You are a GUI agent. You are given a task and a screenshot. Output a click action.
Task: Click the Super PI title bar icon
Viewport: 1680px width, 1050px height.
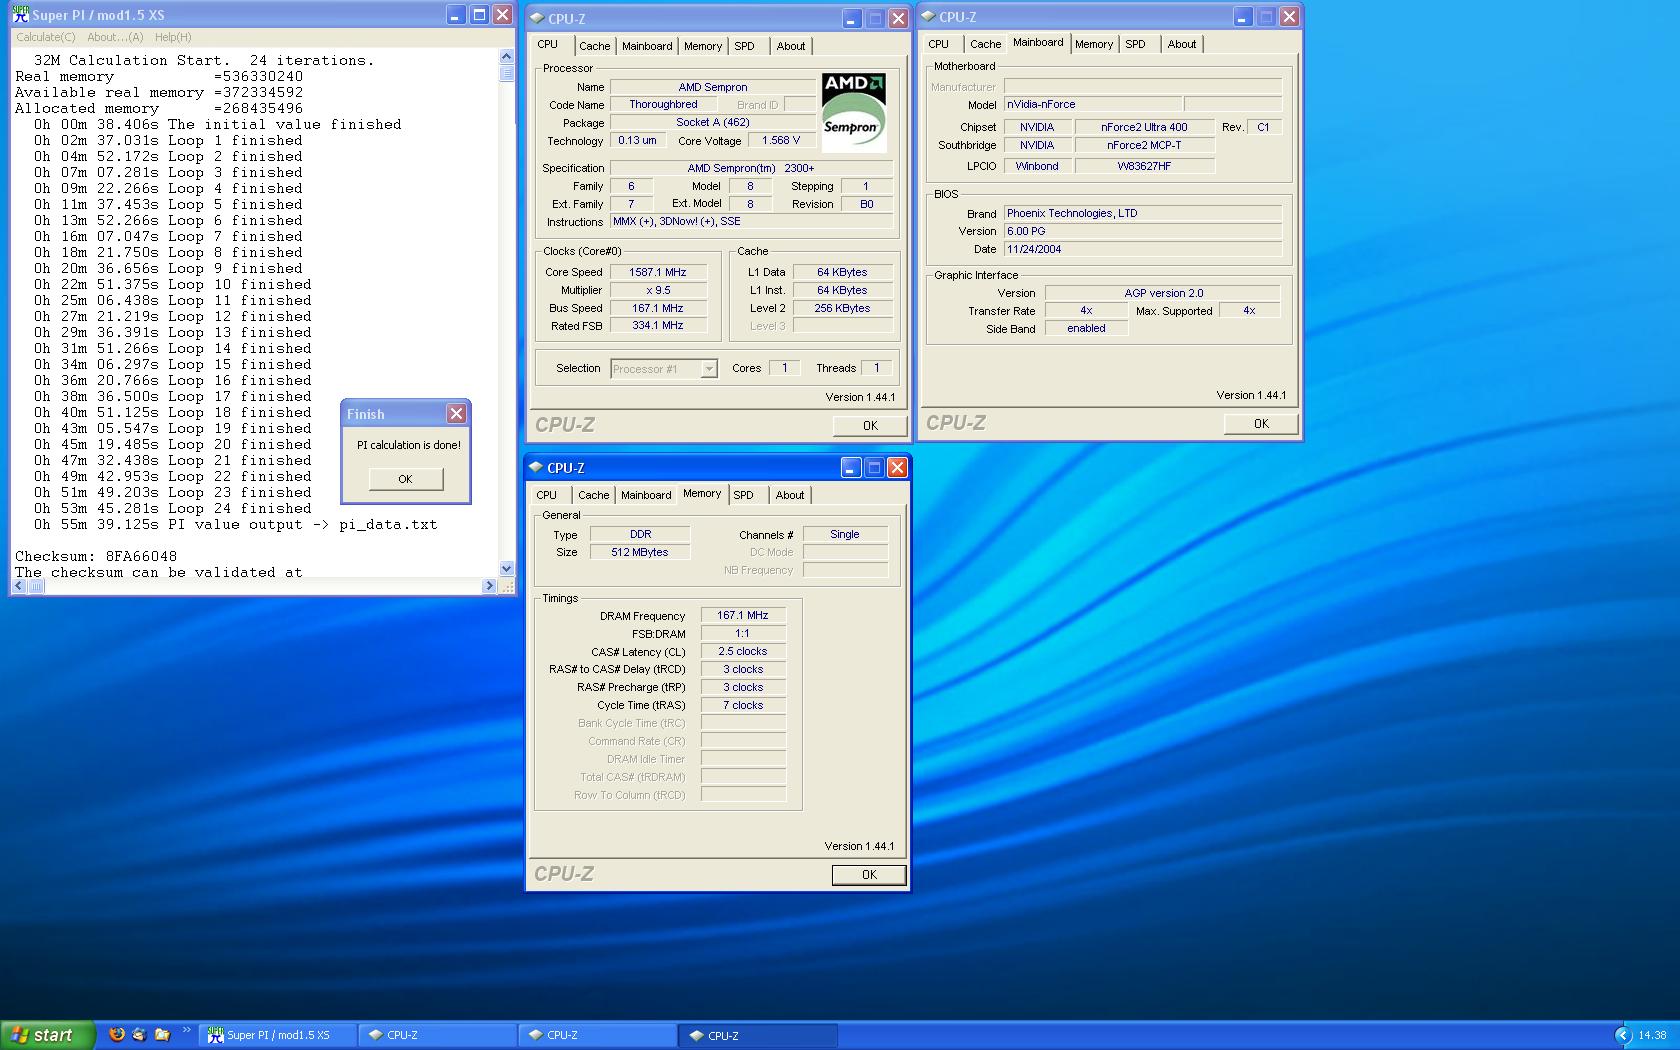[20, 15]
